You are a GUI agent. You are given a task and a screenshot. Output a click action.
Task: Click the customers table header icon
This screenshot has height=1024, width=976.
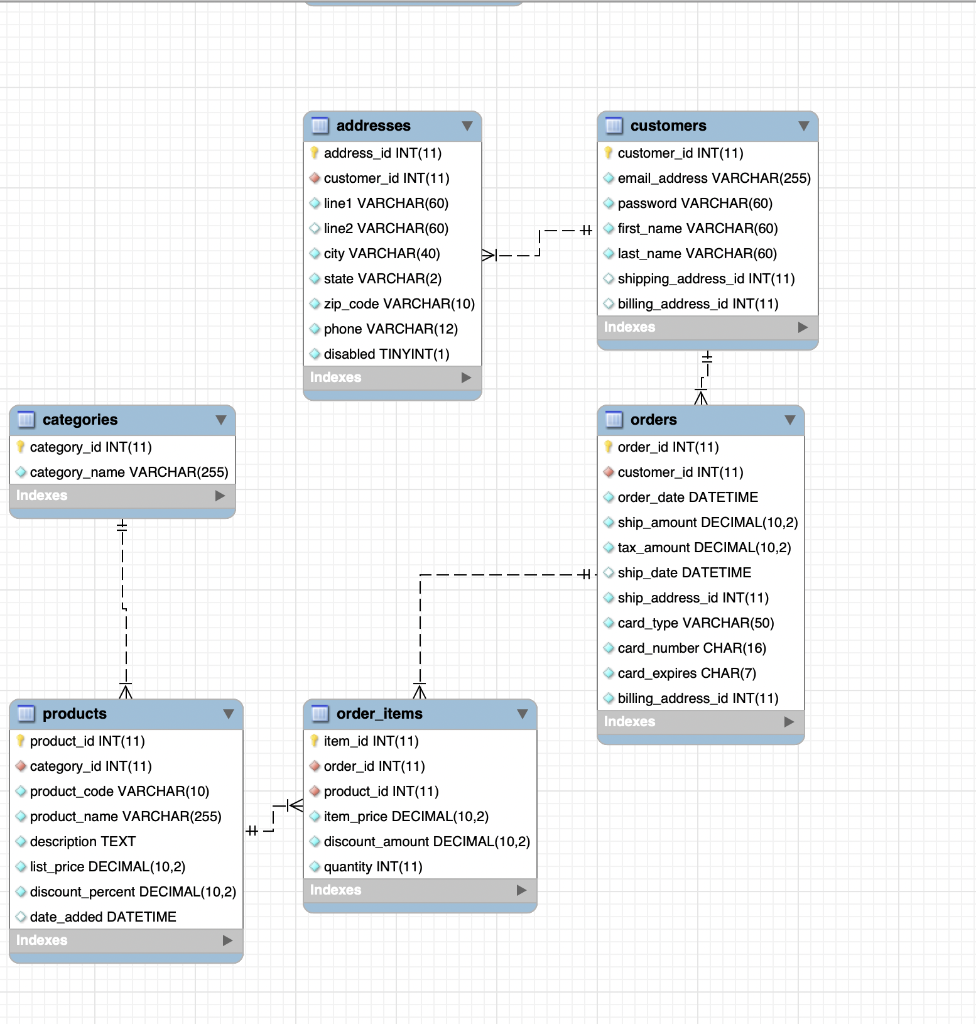tap(614, 125)
